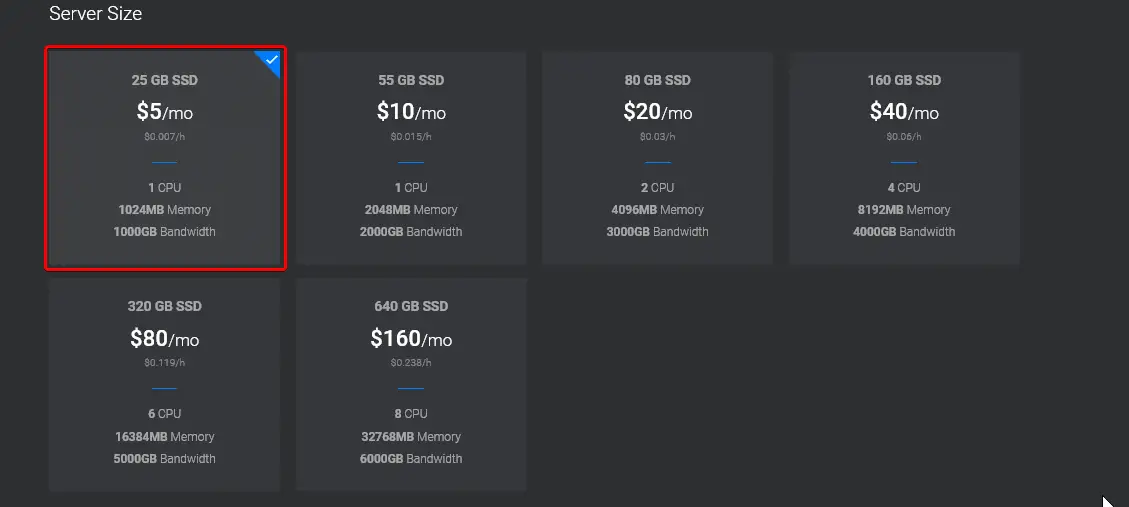Click the "2 CPU" spec line
This screenshot has width=1129, height=507.
click(657, 187)
